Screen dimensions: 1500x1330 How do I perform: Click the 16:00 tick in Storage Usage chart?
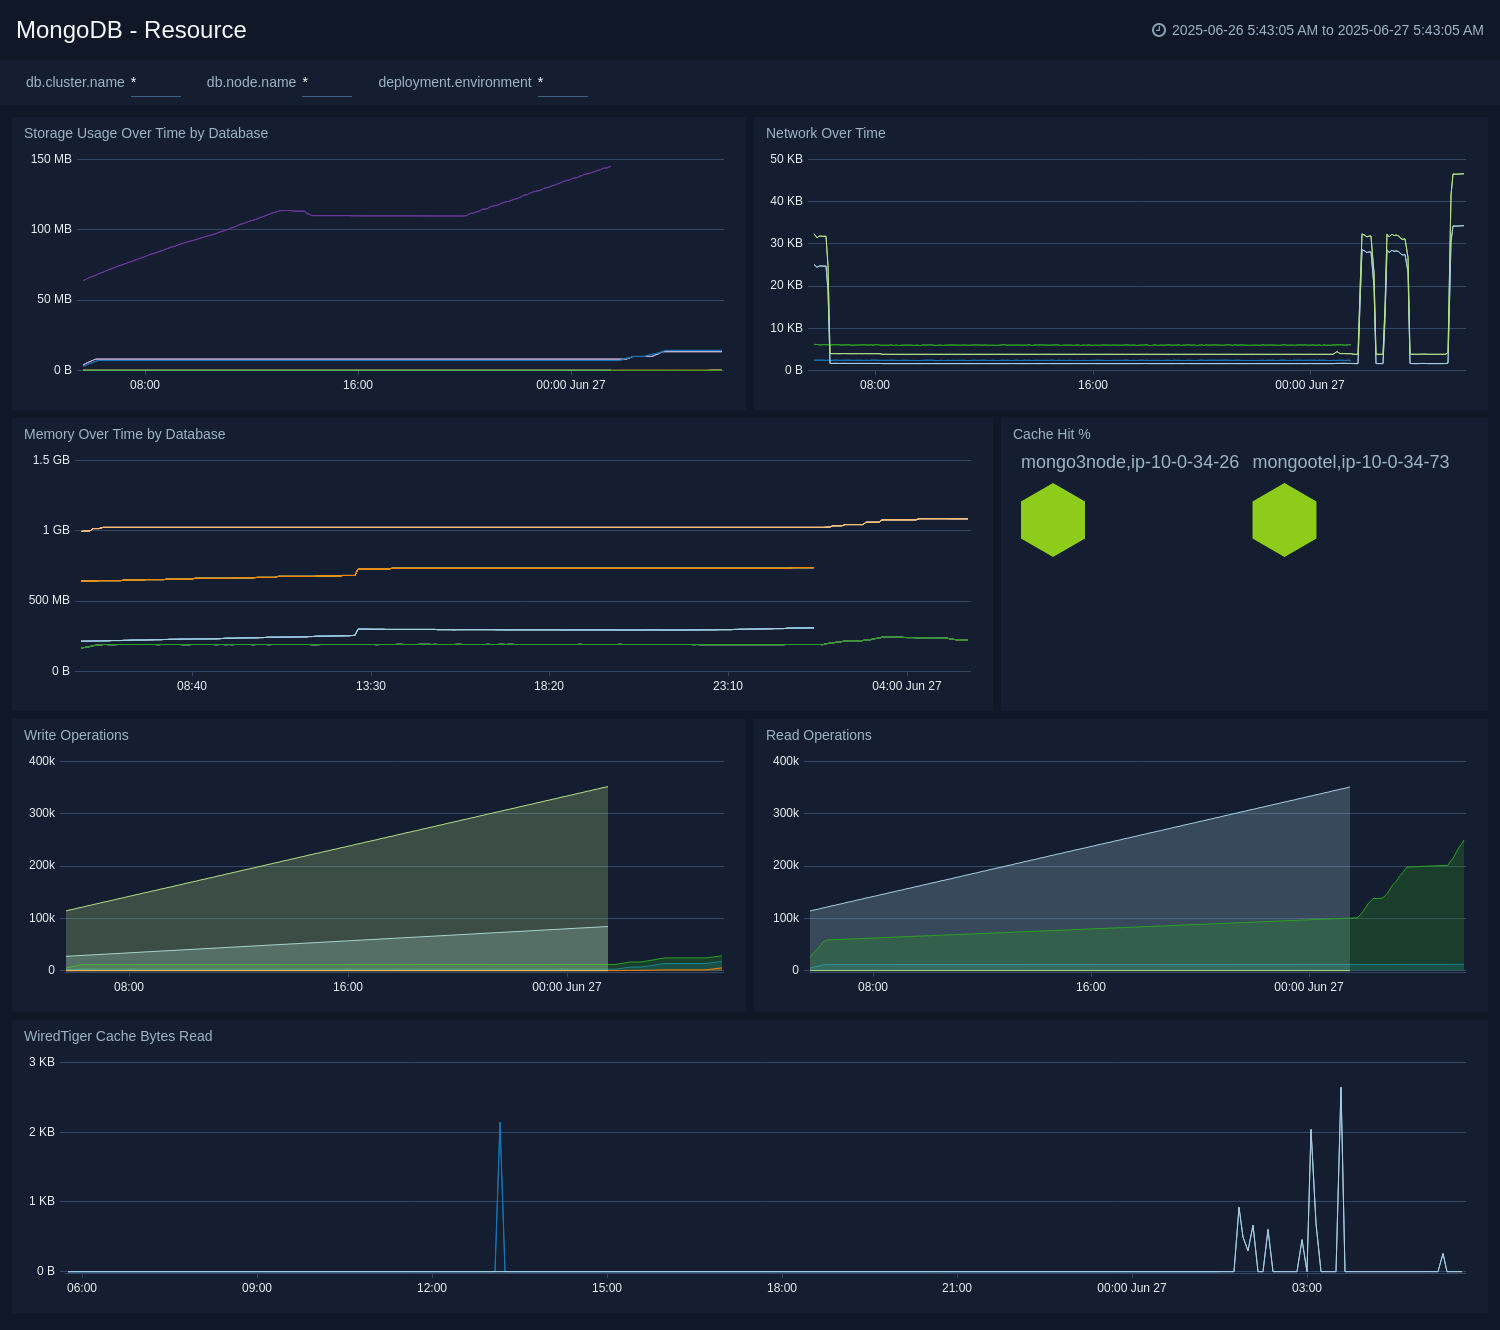pos(358,385)
